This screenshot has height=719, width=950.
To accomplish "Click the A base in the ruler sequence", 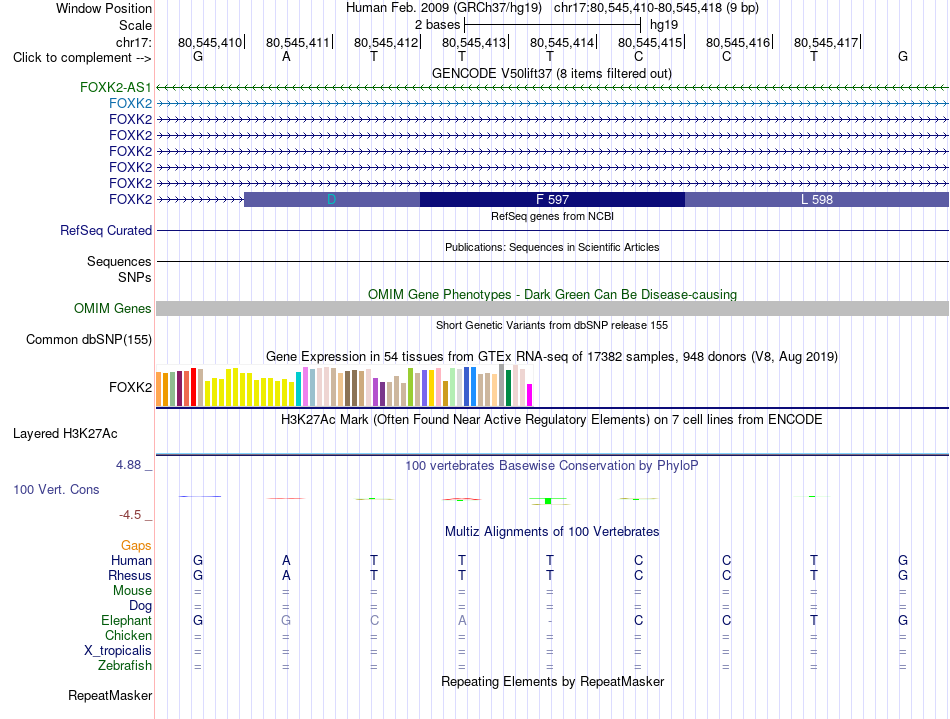I will (286, 56).
